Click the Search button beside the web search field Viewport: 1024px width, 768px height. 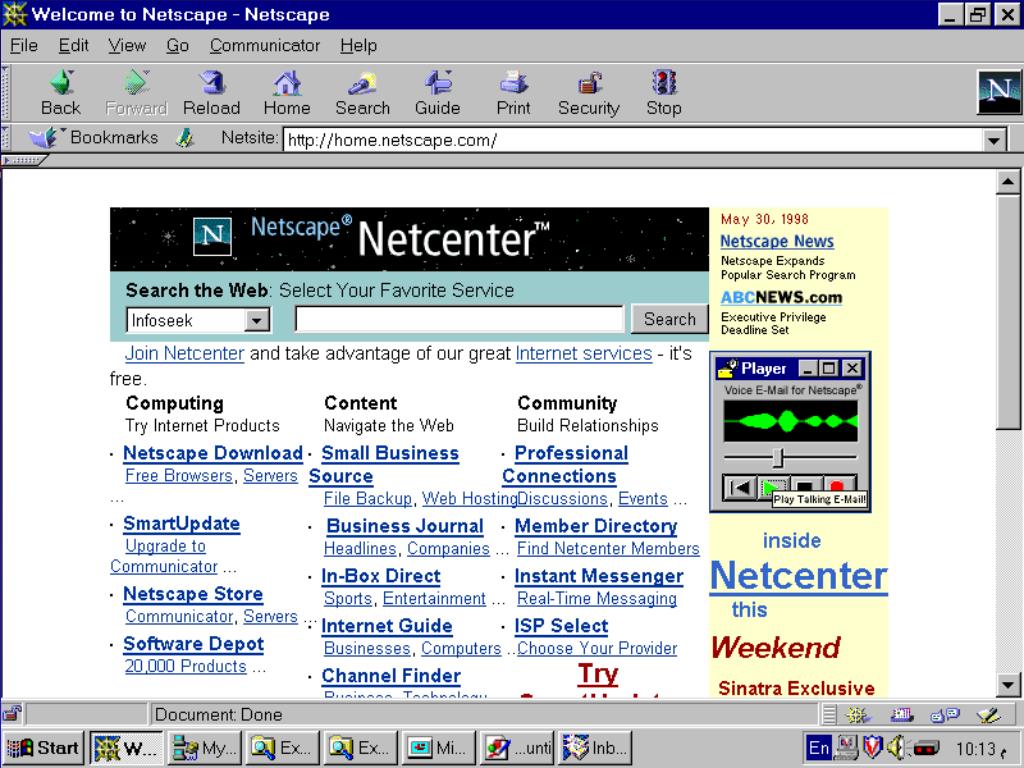click(x=669, y=319)
